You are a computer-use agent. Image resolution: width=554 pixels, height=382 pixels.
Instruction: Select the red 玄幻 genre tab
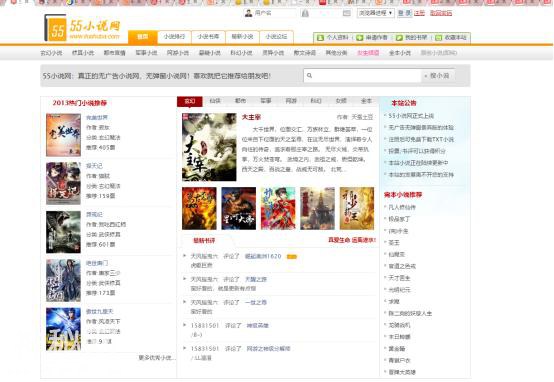click(190, 101)
